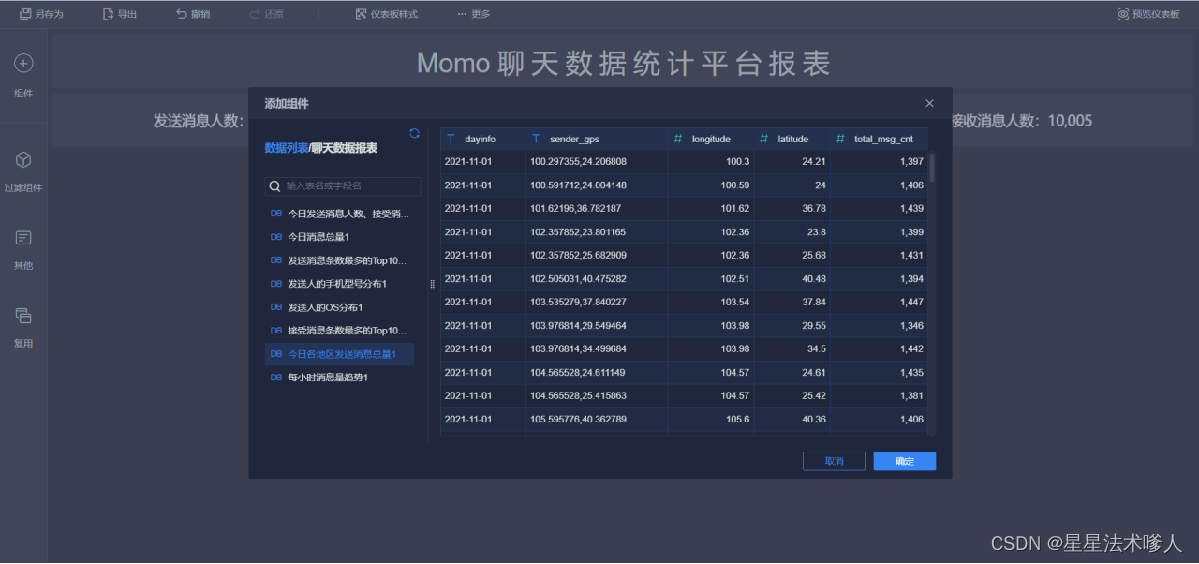Click the refresh icon above the data list

point(414,133)
